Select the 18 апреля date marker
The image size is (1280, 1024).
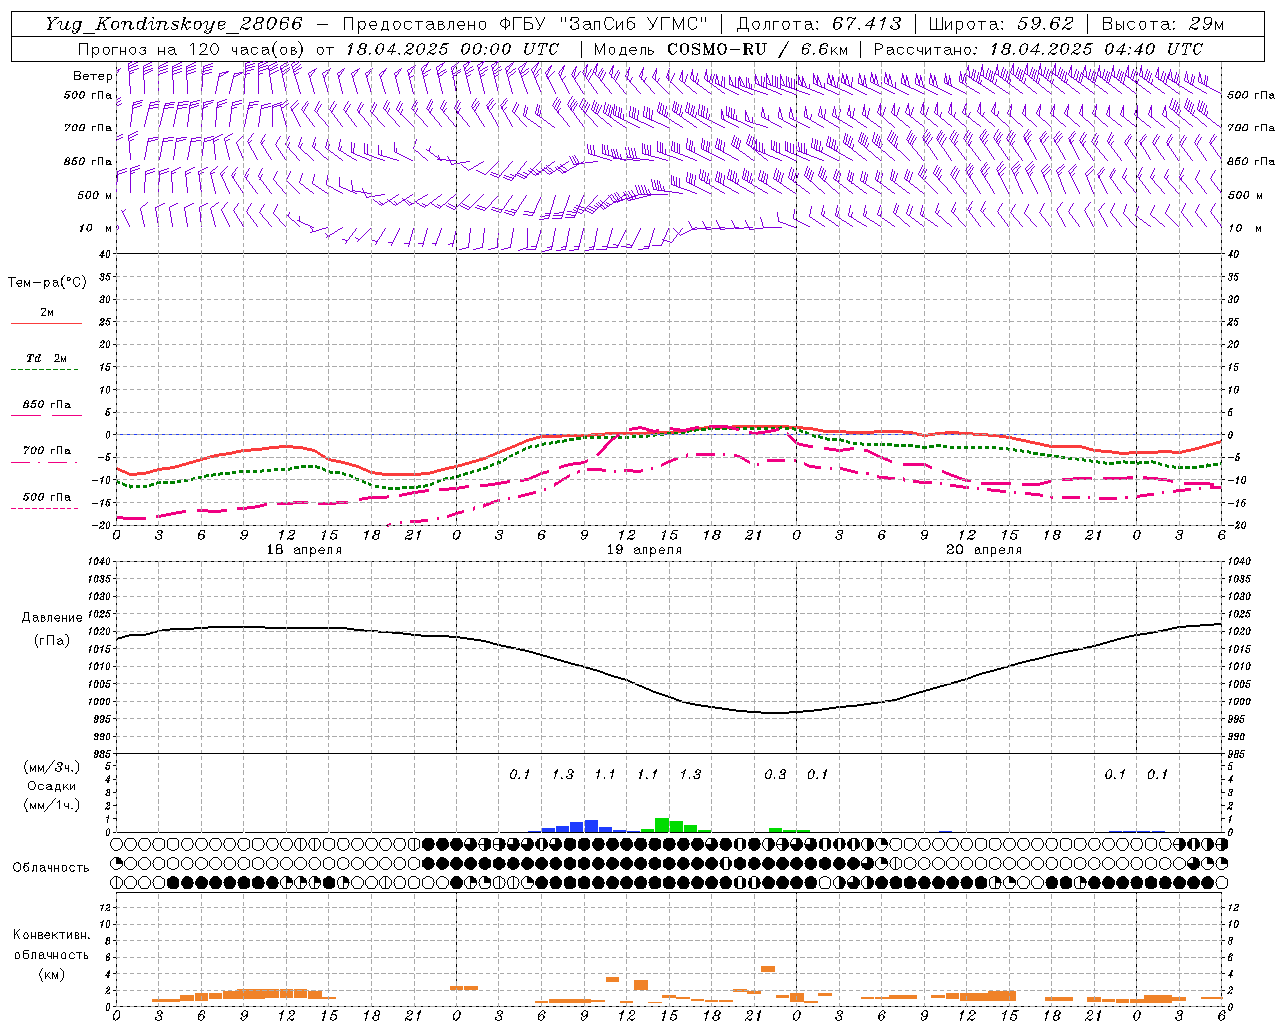(x=304, y=550)
